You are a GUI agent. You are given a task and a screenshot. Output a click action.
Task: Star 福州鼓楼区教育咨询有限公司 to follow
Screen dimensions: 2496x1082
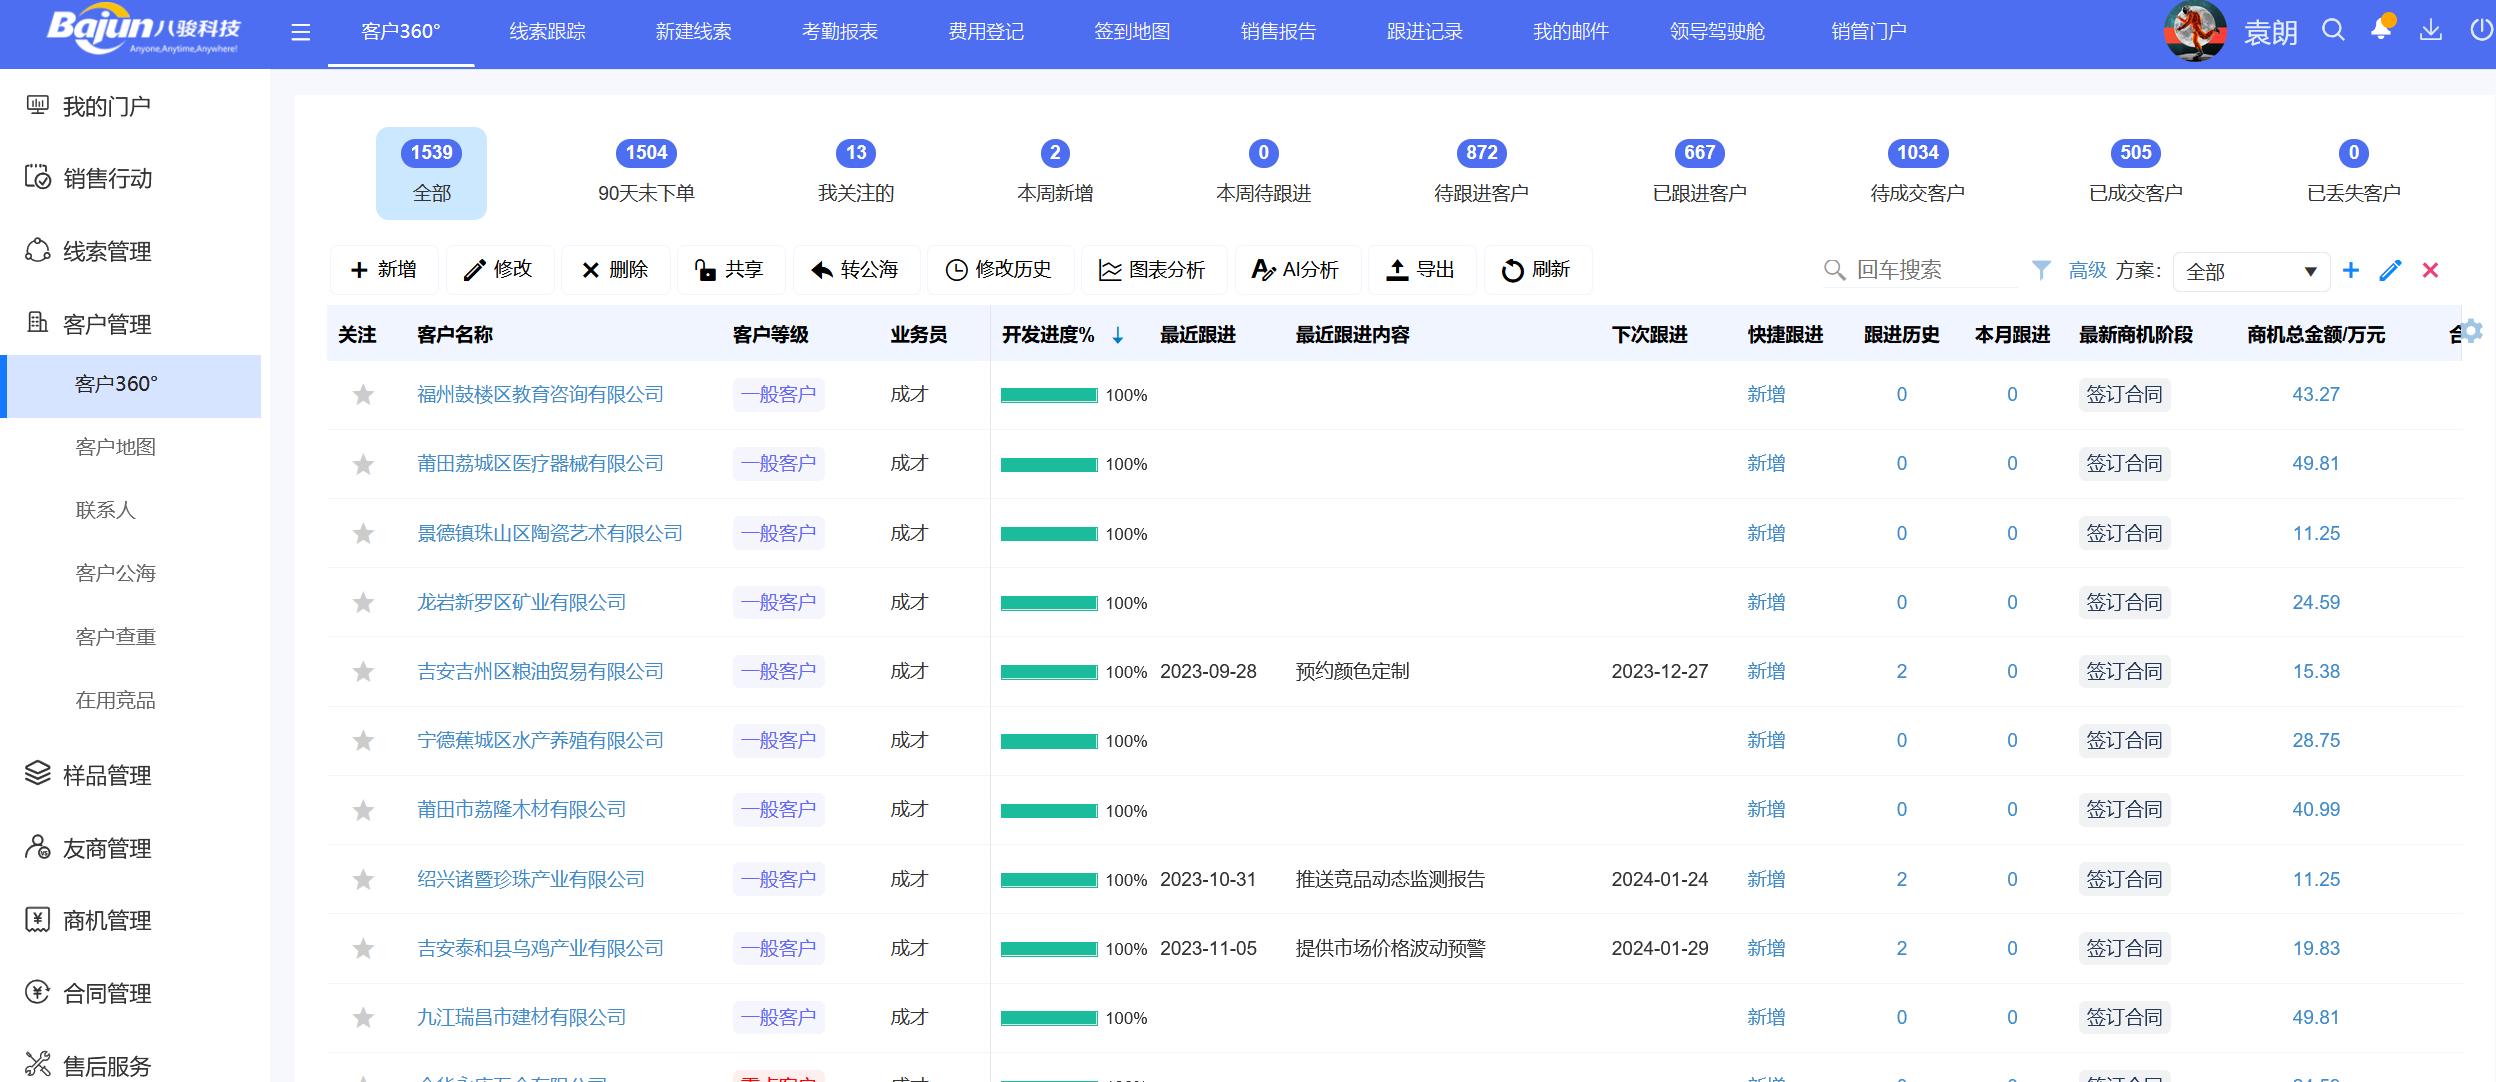[x=363, y=395]
